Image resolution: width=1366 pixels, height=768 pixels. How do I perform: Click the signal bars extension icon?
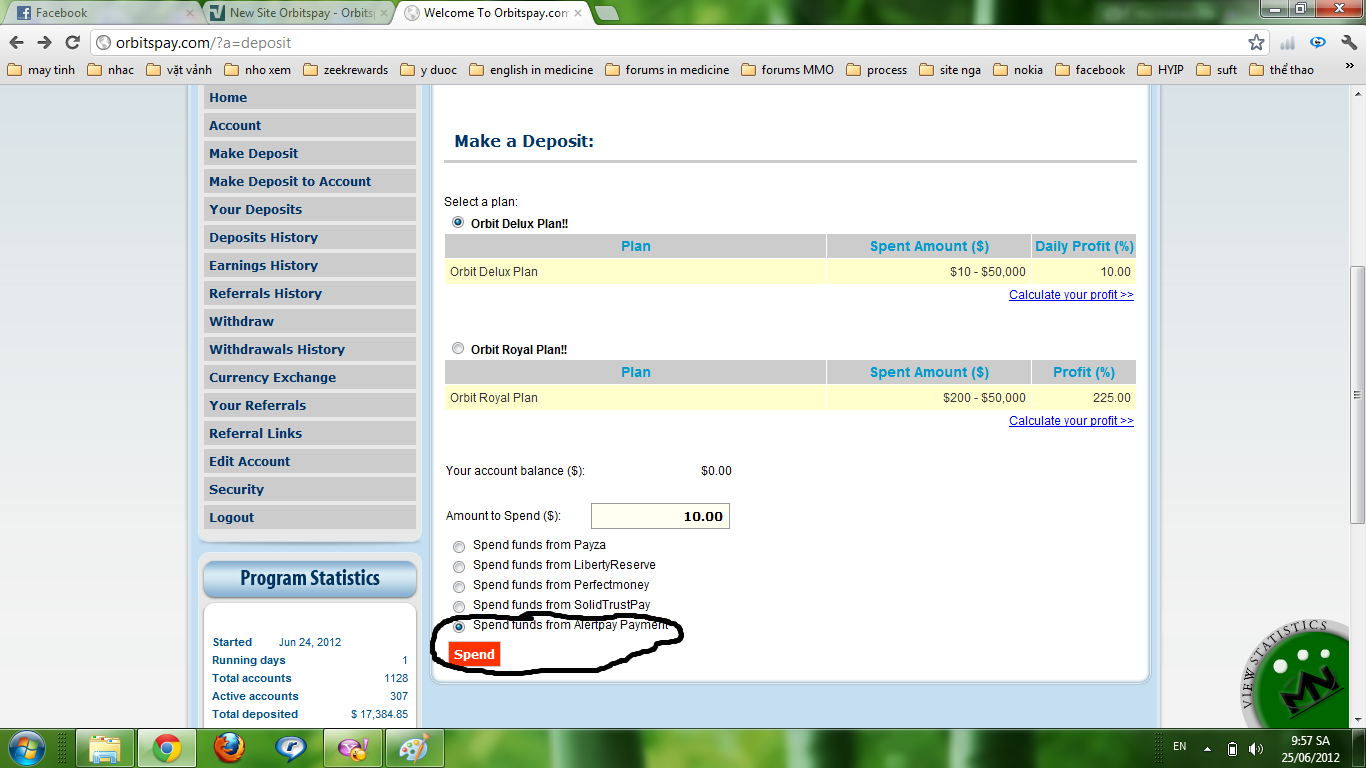[x=1288, y=43]
